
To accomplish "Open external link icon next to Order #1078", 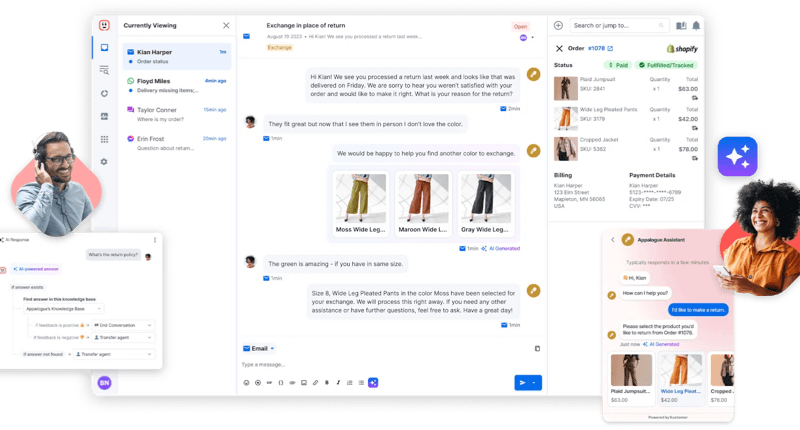I will [610, 48].
